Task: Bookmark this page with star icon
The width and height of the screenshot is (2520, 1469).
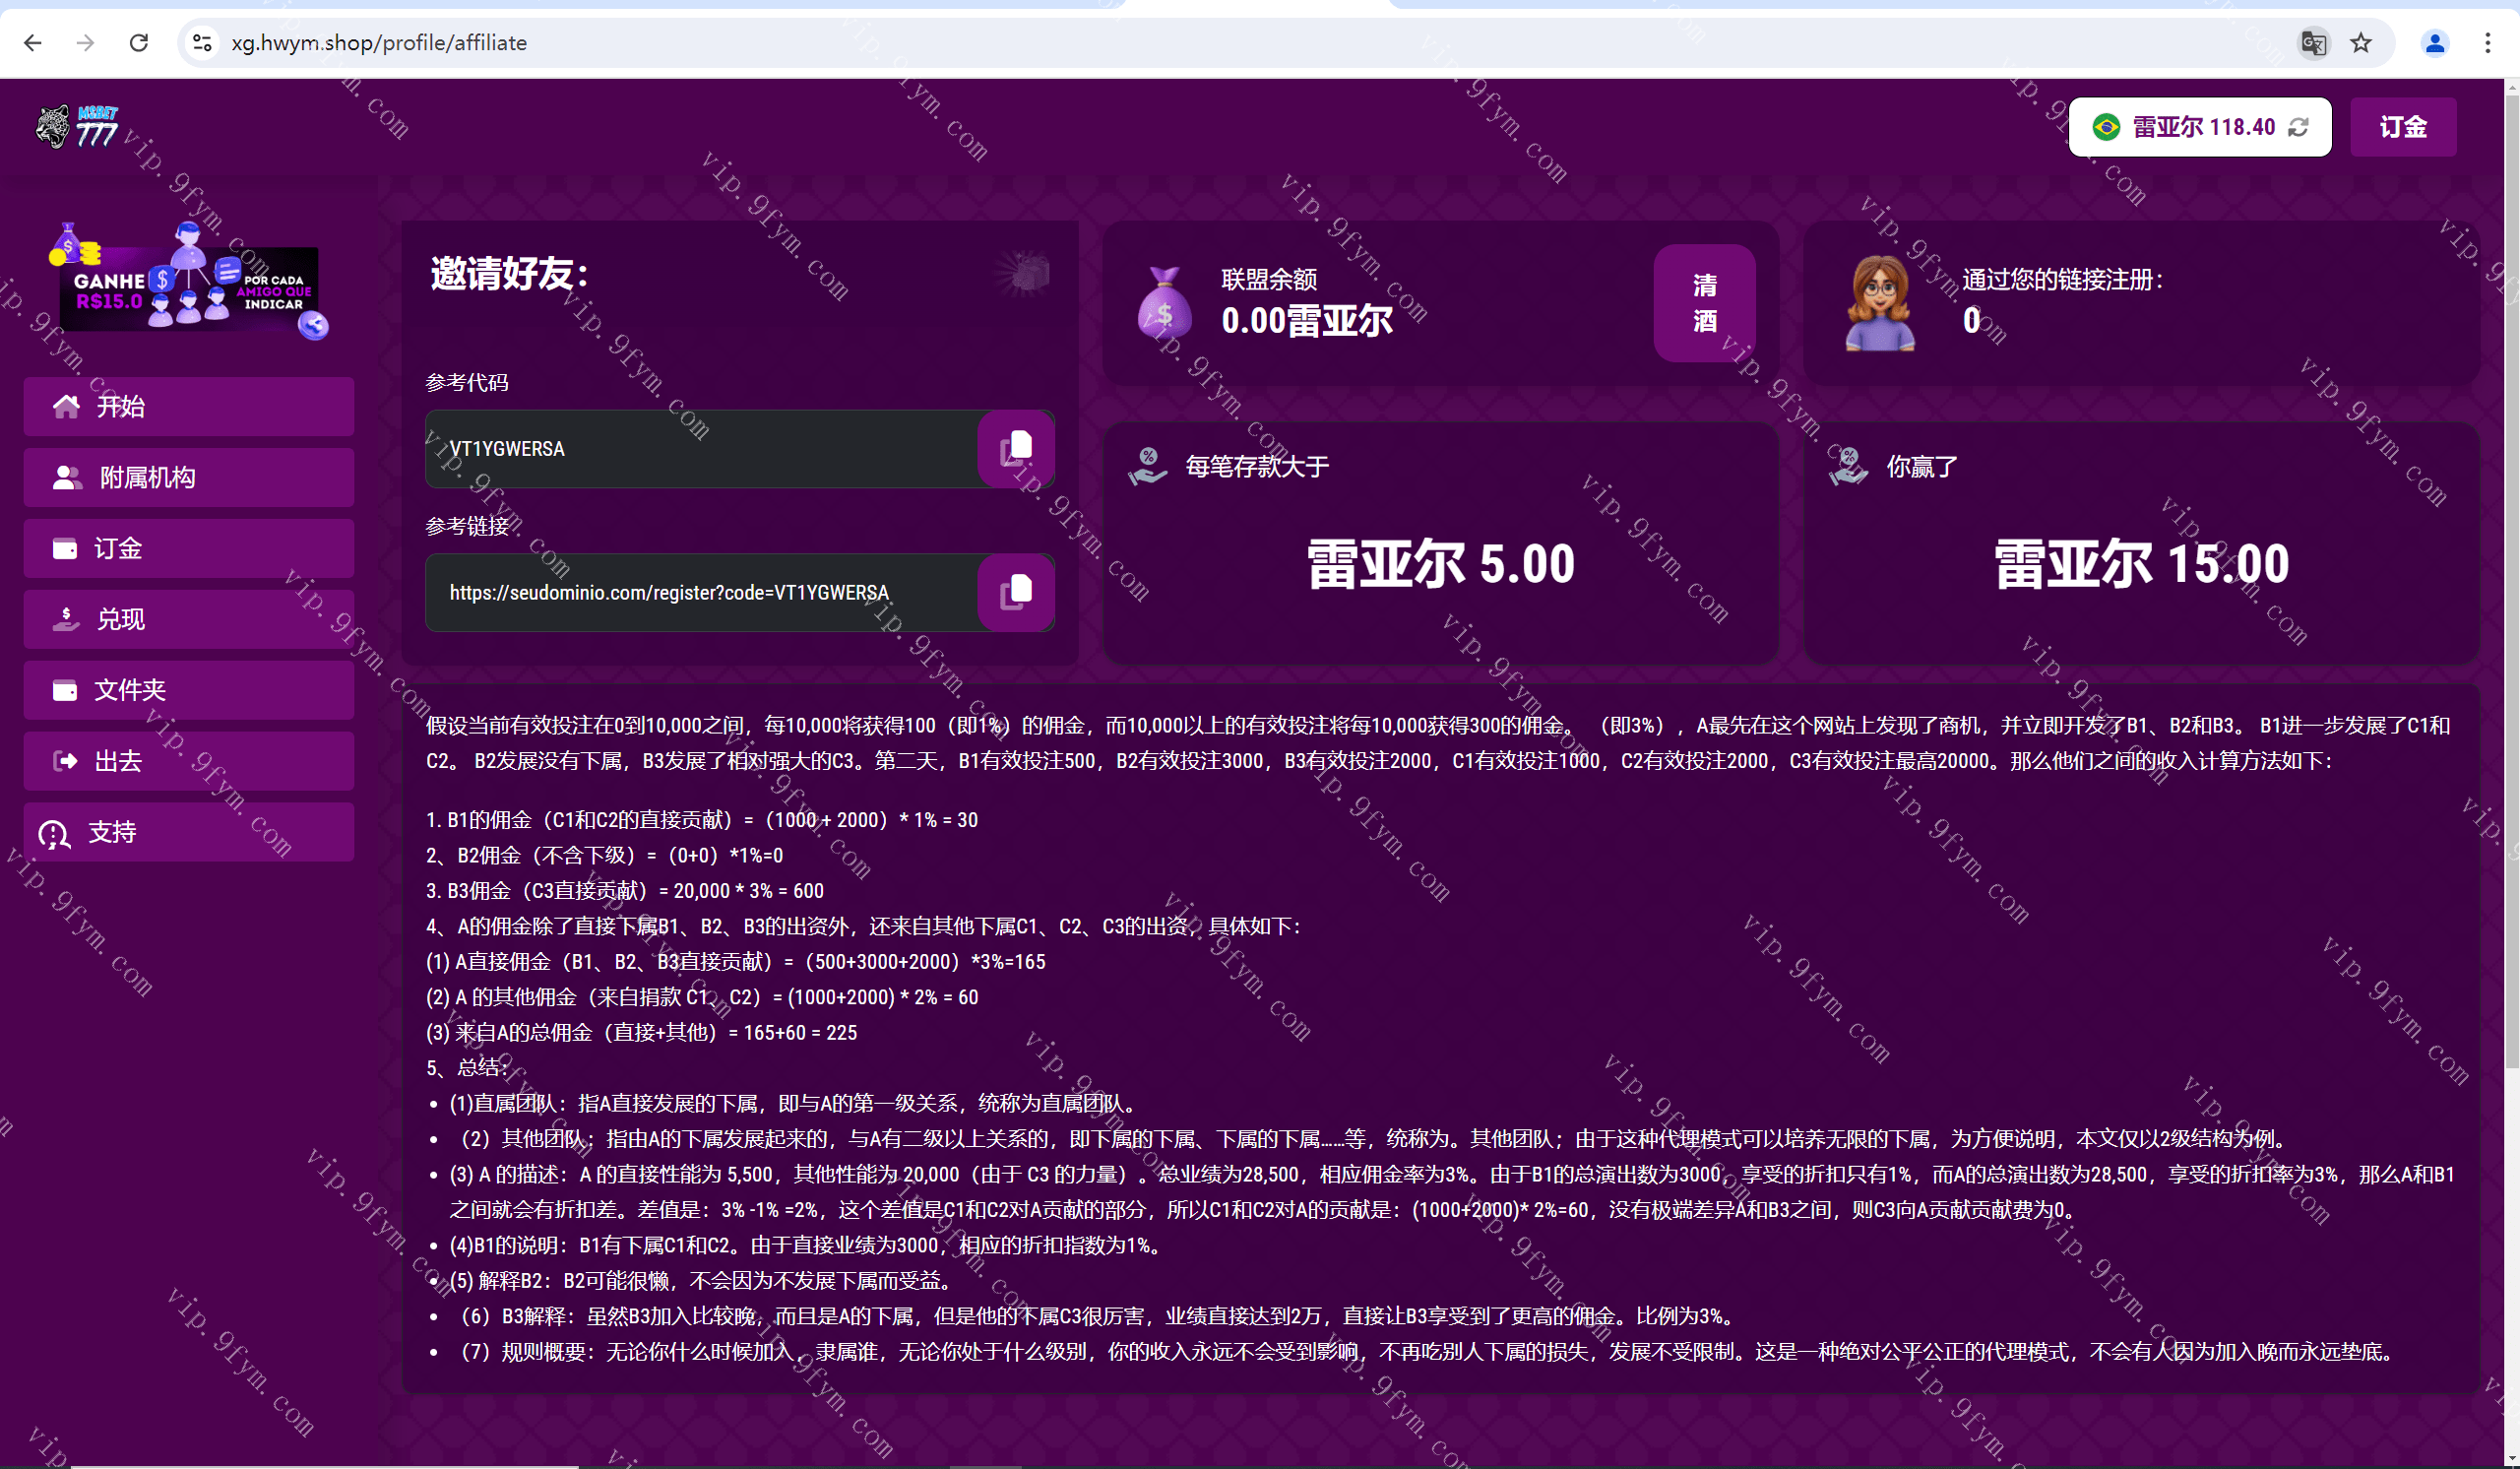Action: tap(2361, 43)
